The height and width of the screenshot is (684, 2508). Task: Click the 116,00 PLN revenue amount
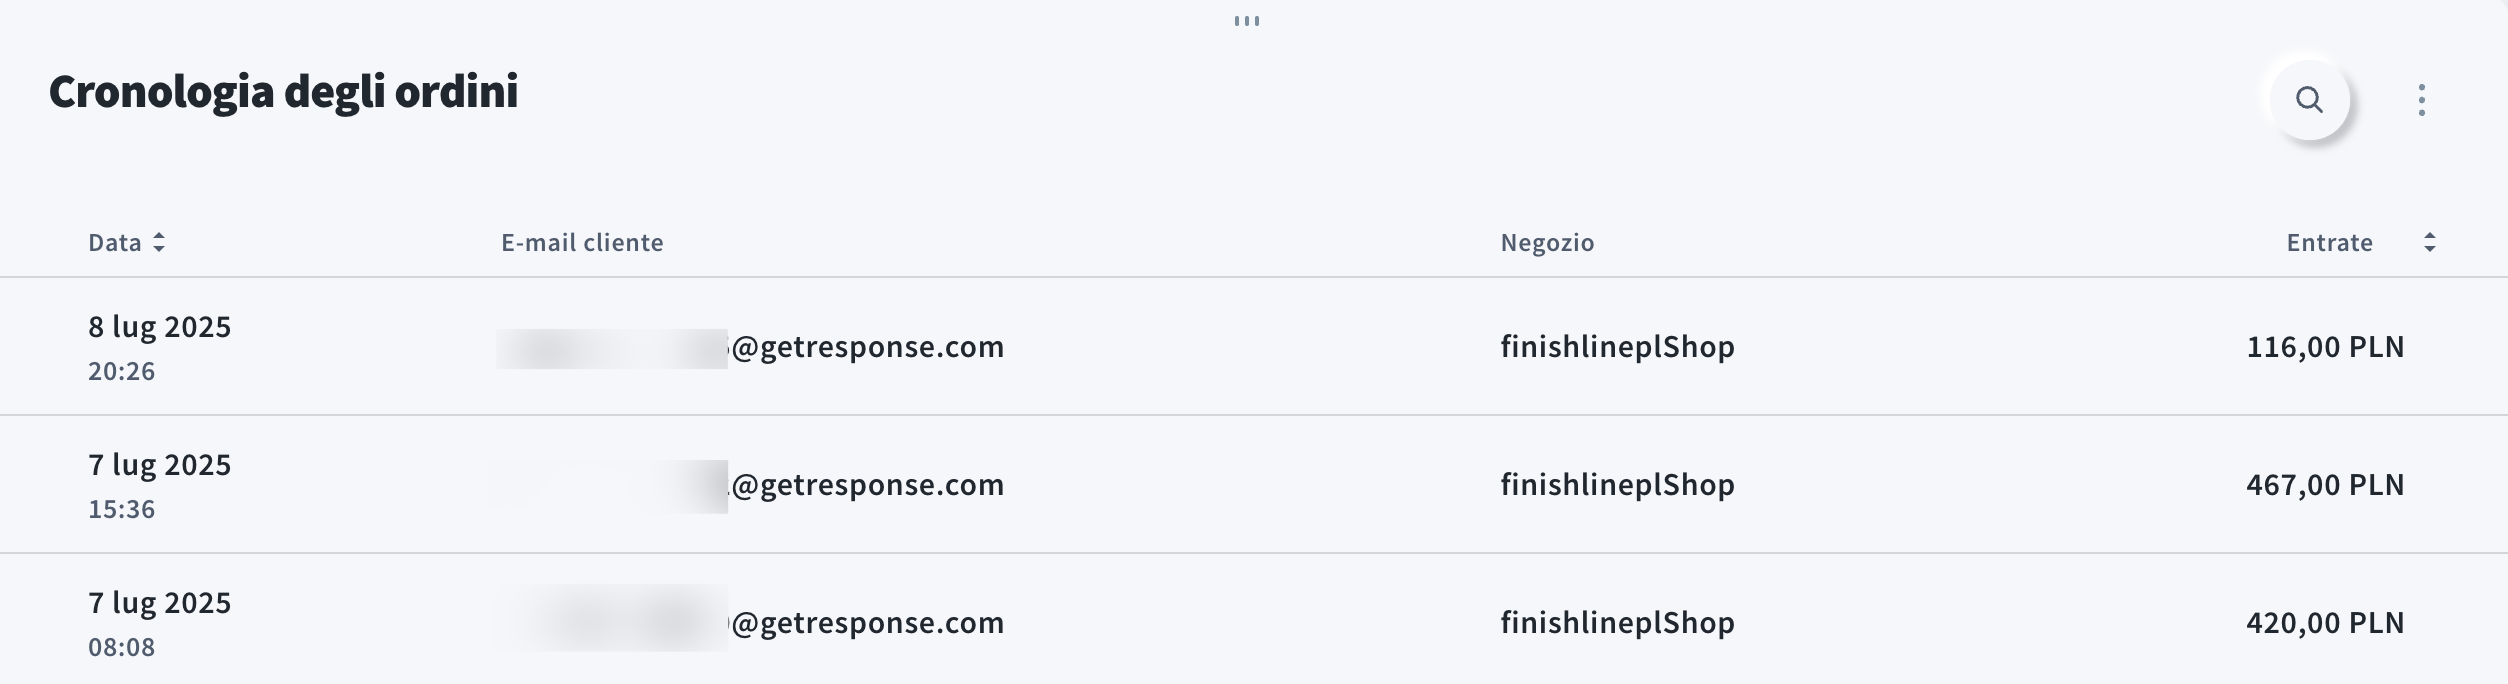(x=2325, y=347)
